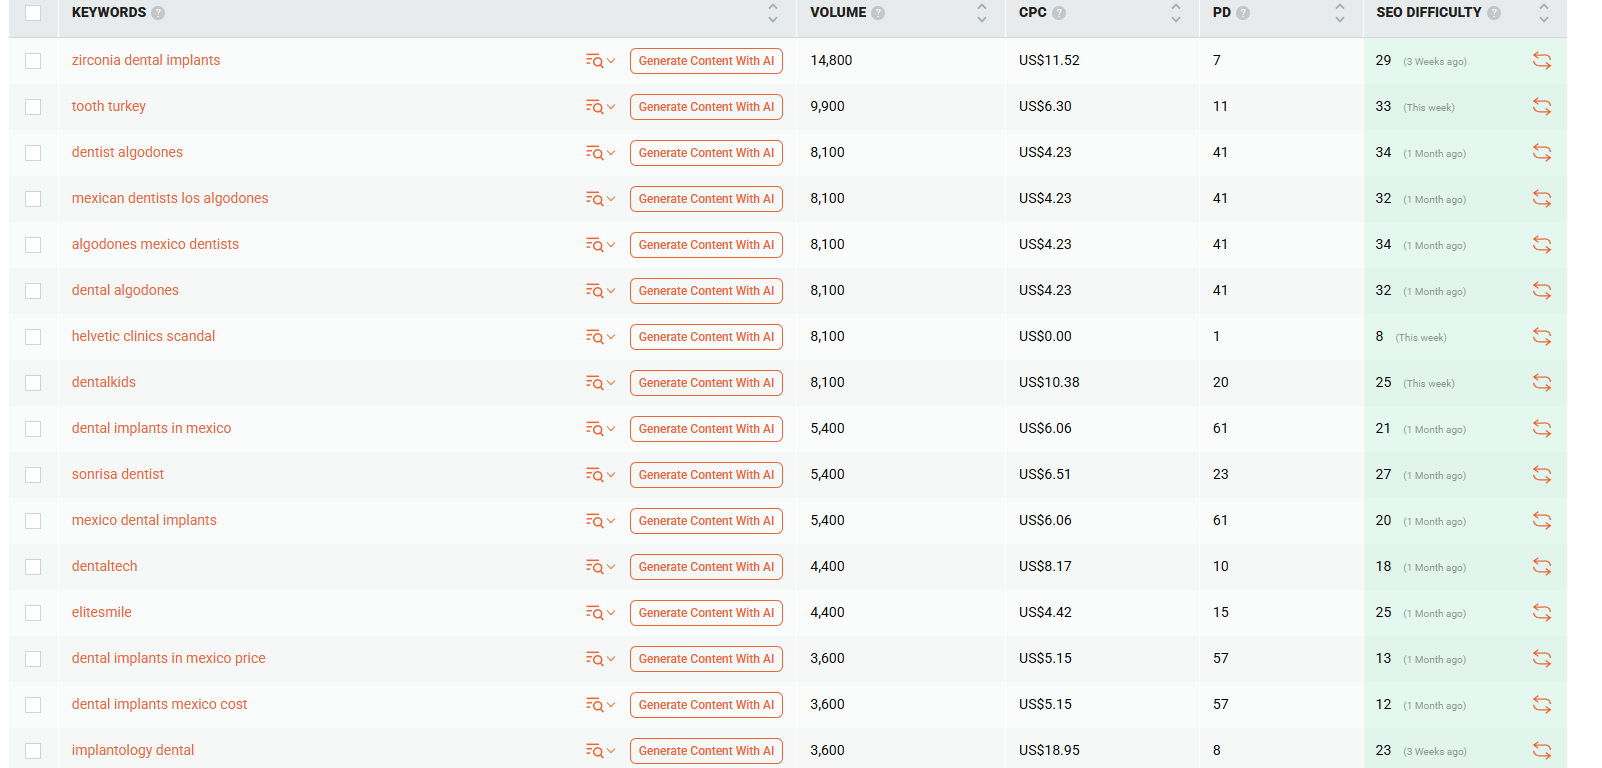Expand search options for dentalkids keyword

click(600, 383)
